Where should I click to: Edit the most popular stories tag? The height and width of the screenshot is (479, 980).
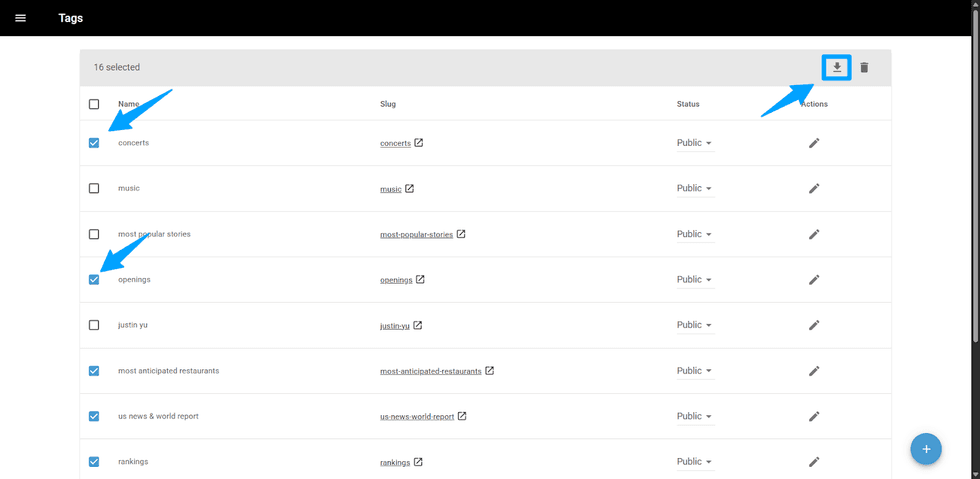814,234
